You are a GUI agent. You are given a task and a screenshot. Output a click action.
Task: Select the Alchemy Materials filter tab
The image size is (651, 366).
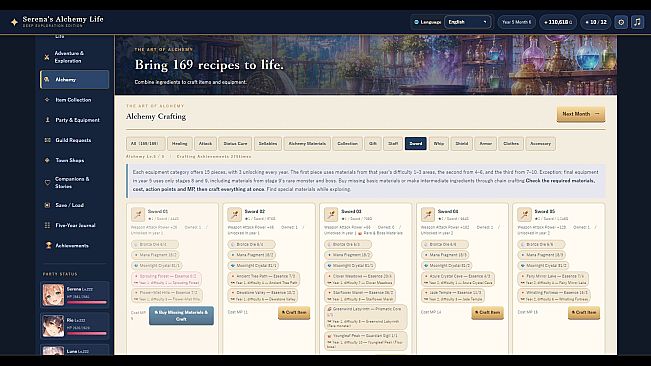tap(307, 144)
